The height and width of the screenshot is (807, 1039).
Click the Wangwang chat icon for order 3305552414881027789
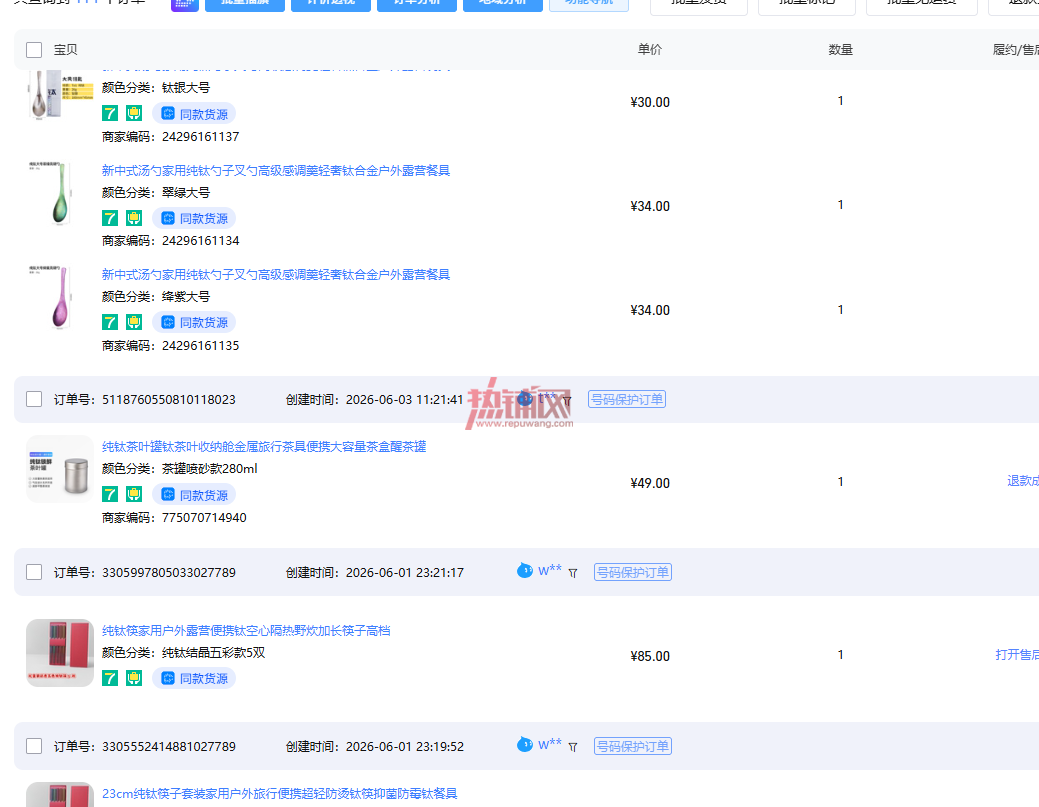[x=524, y=745]
